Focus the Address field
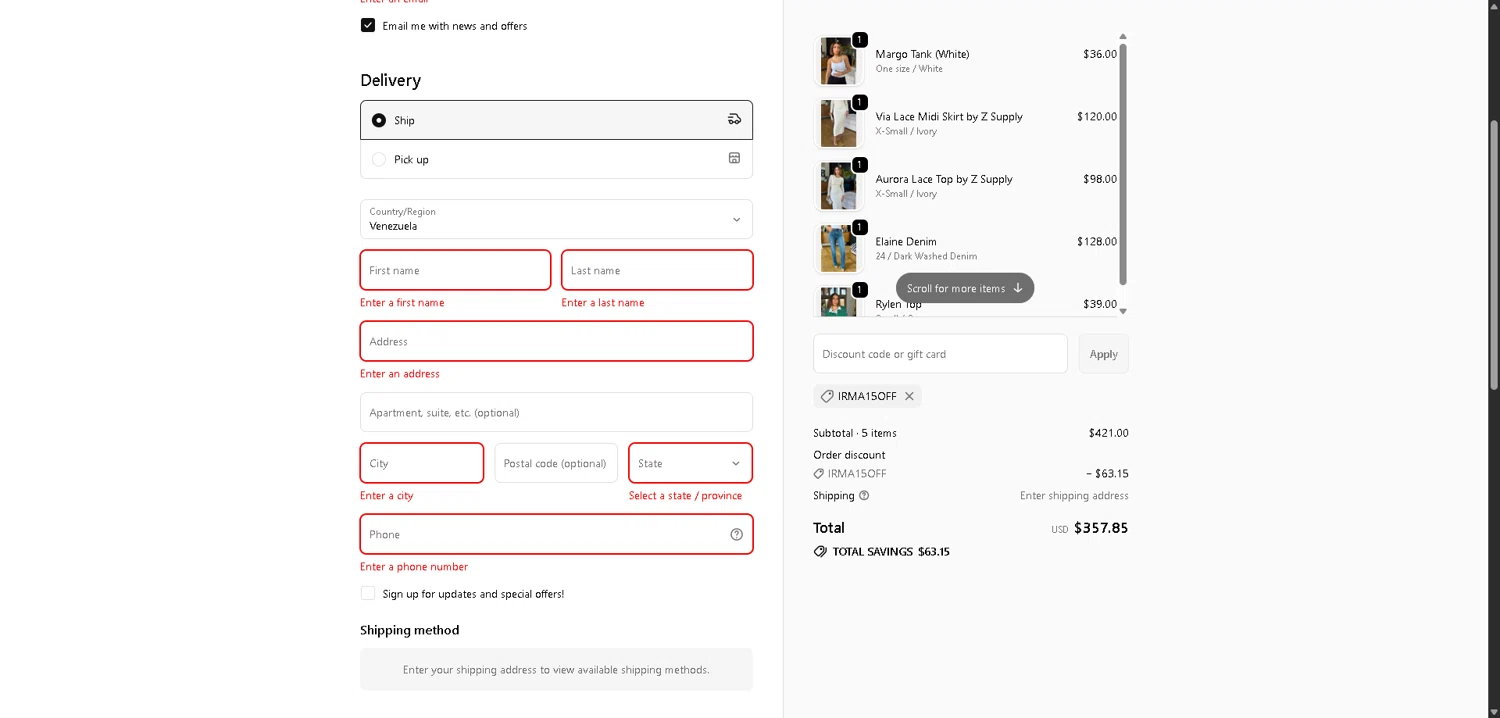 tap(556, 341)
